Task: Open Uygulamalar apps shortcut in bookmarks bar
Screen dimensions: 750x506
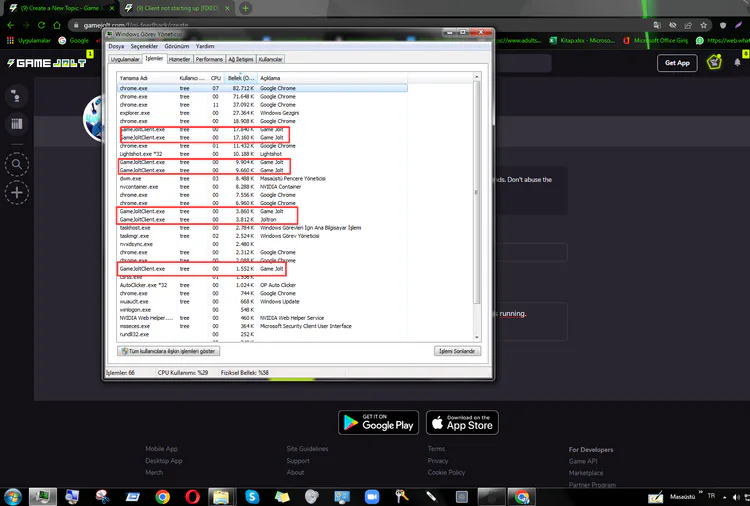Action: tap(29, 41)
